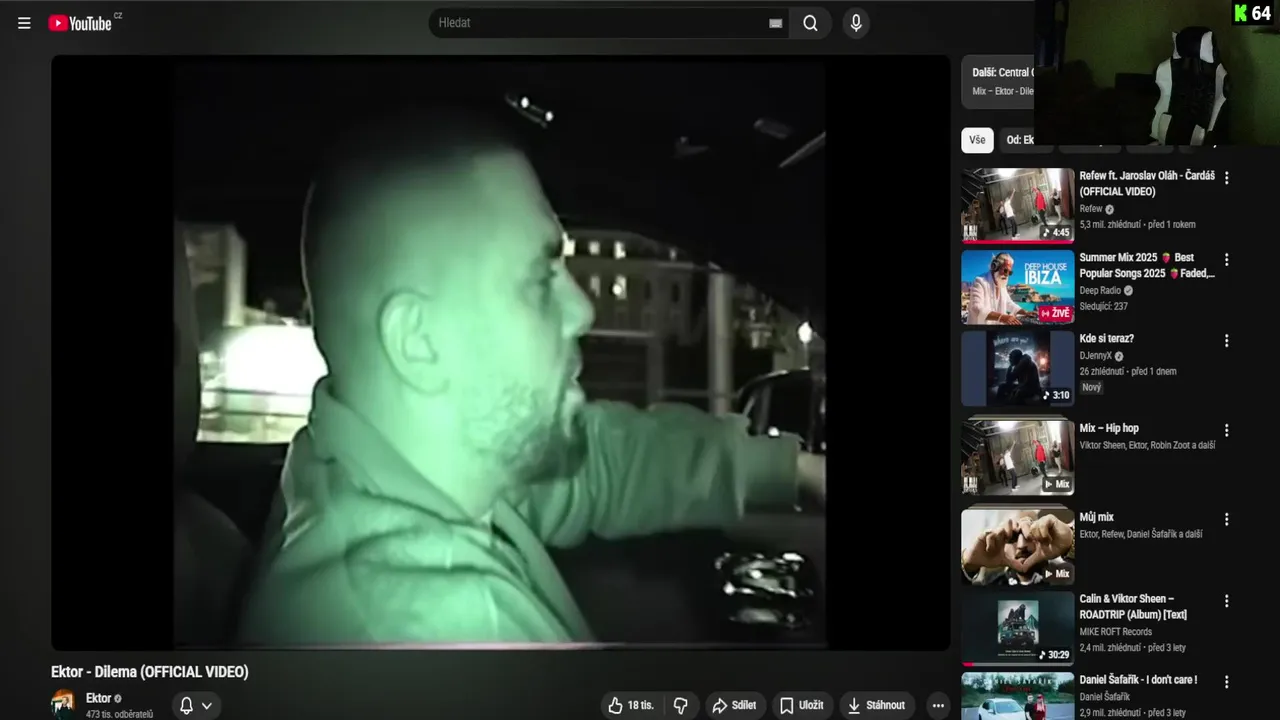Click the Ektor video player area
The width and height of the screenshot is (1280, 720).
point(500,352)
